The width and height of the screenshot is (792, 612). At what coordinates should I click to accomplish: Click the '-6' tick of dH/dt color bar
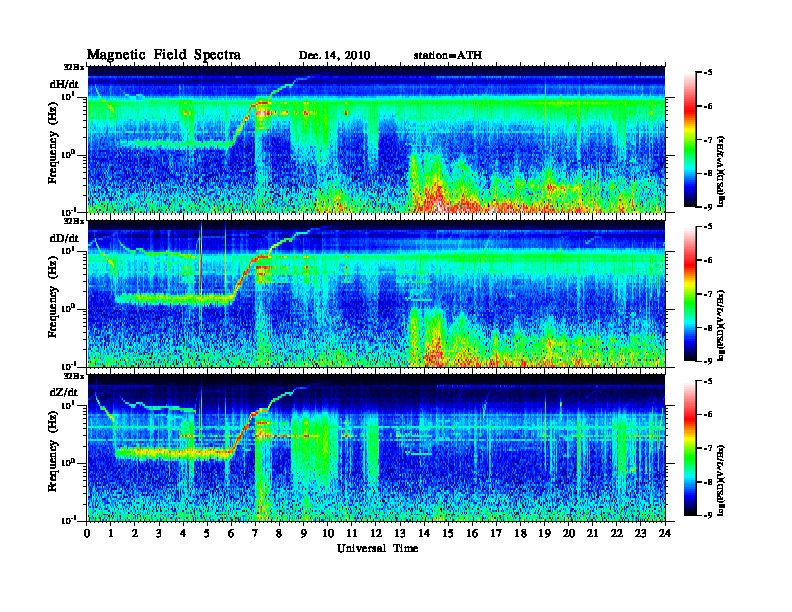(x=708, y=106)
